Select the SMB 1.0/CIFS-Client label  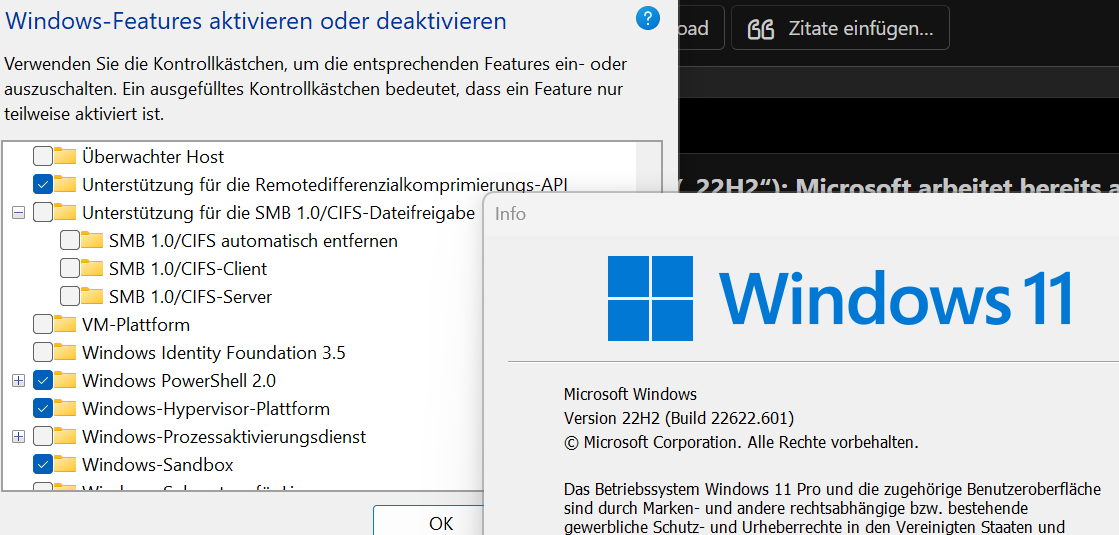[x=188, y=268]
